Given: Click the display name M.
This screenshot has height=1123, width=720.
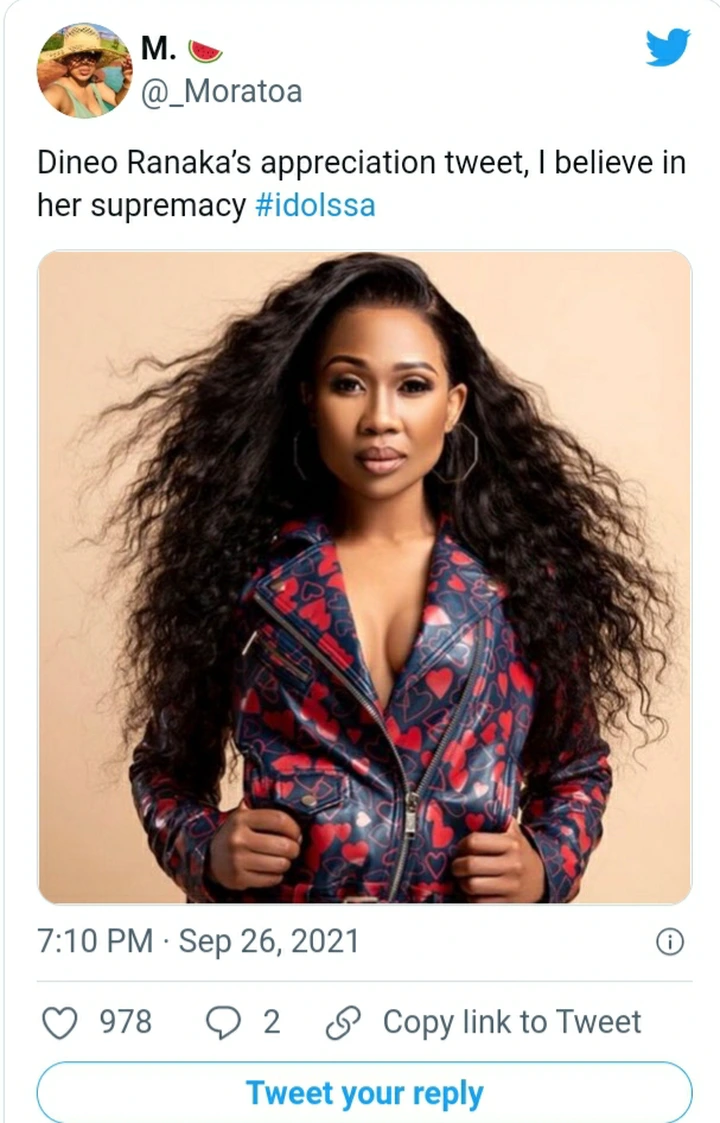Looking at the screenshot, I should [x=159, y=49].
